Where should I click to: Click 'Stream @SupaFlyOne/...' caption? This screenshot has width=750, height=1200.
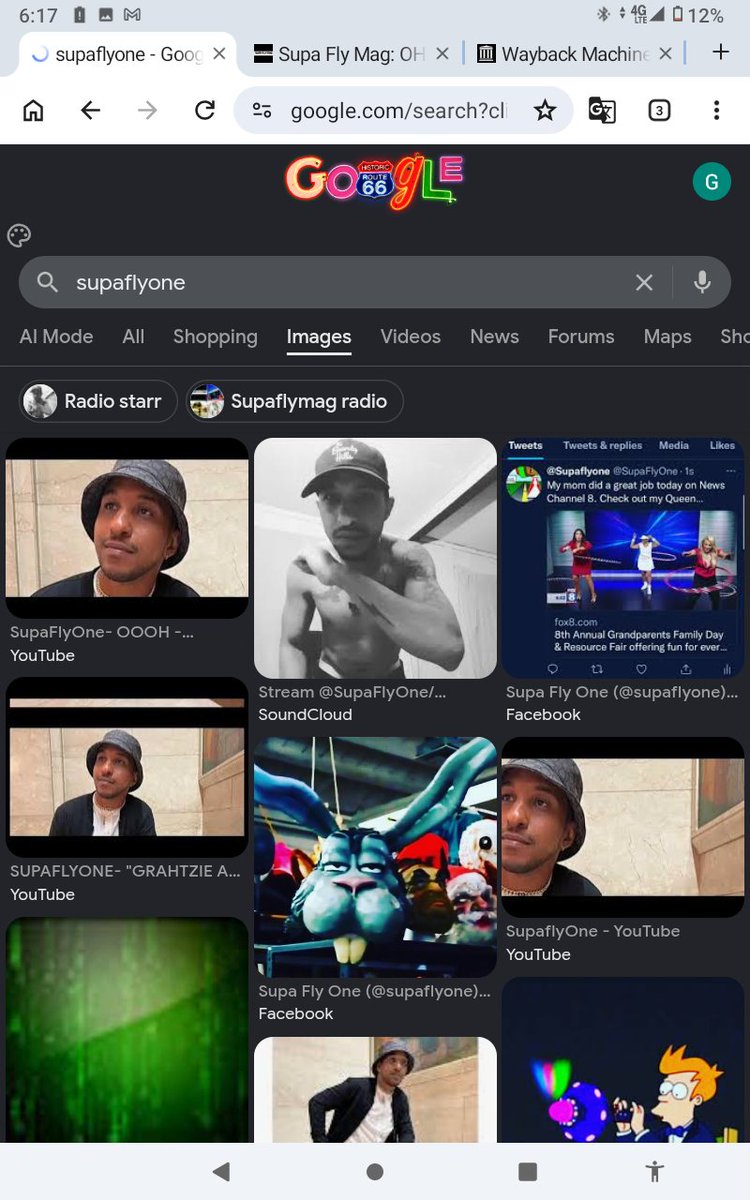pos(352,692)
